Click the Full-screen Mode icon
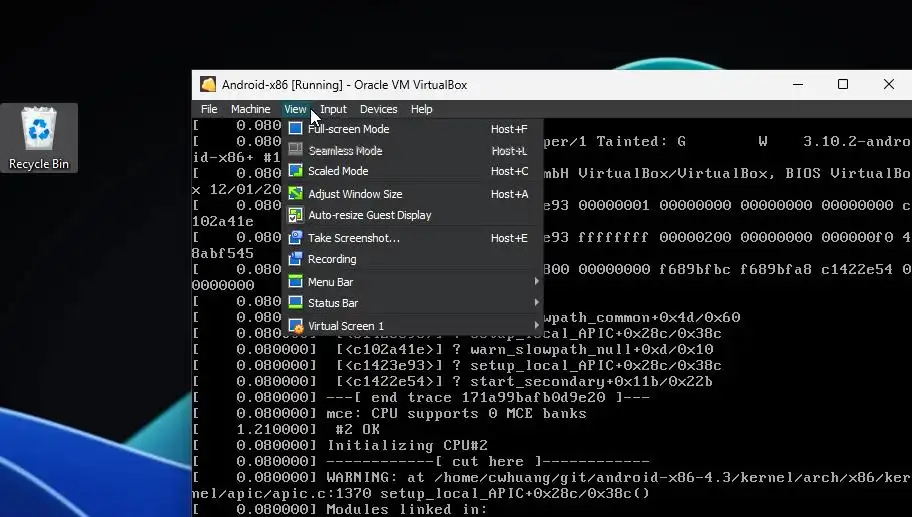 pos(295,129)
